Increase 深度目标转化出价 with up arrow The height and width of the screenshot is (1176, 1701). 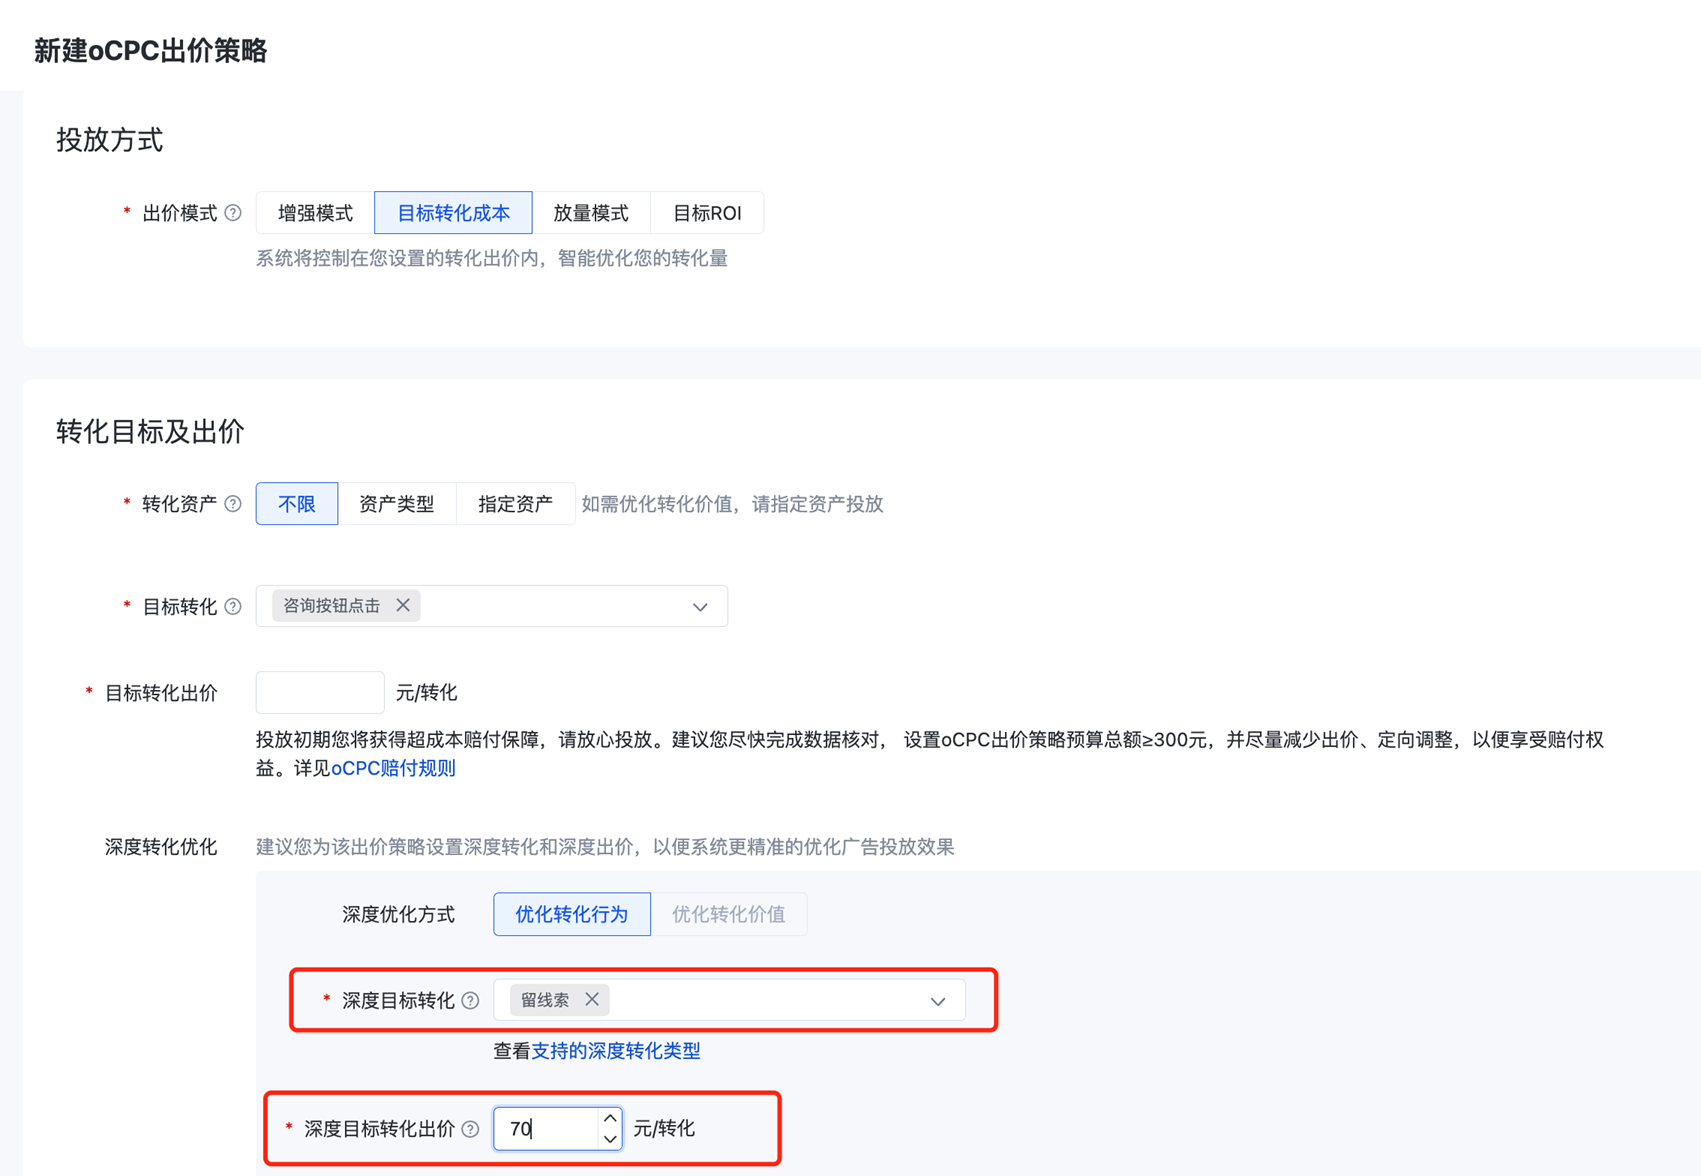(x=610, y=1118)
